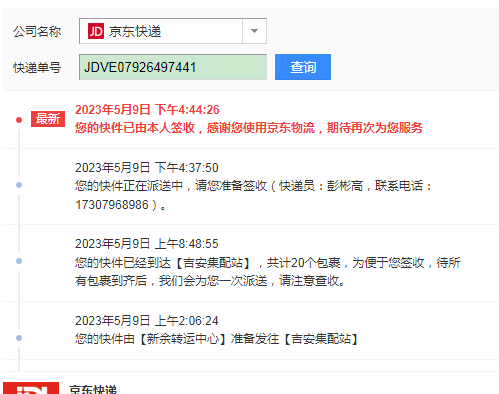Click the red JDL logo at bottom
Screen dimensions: 499x394
tap(31, 388)
